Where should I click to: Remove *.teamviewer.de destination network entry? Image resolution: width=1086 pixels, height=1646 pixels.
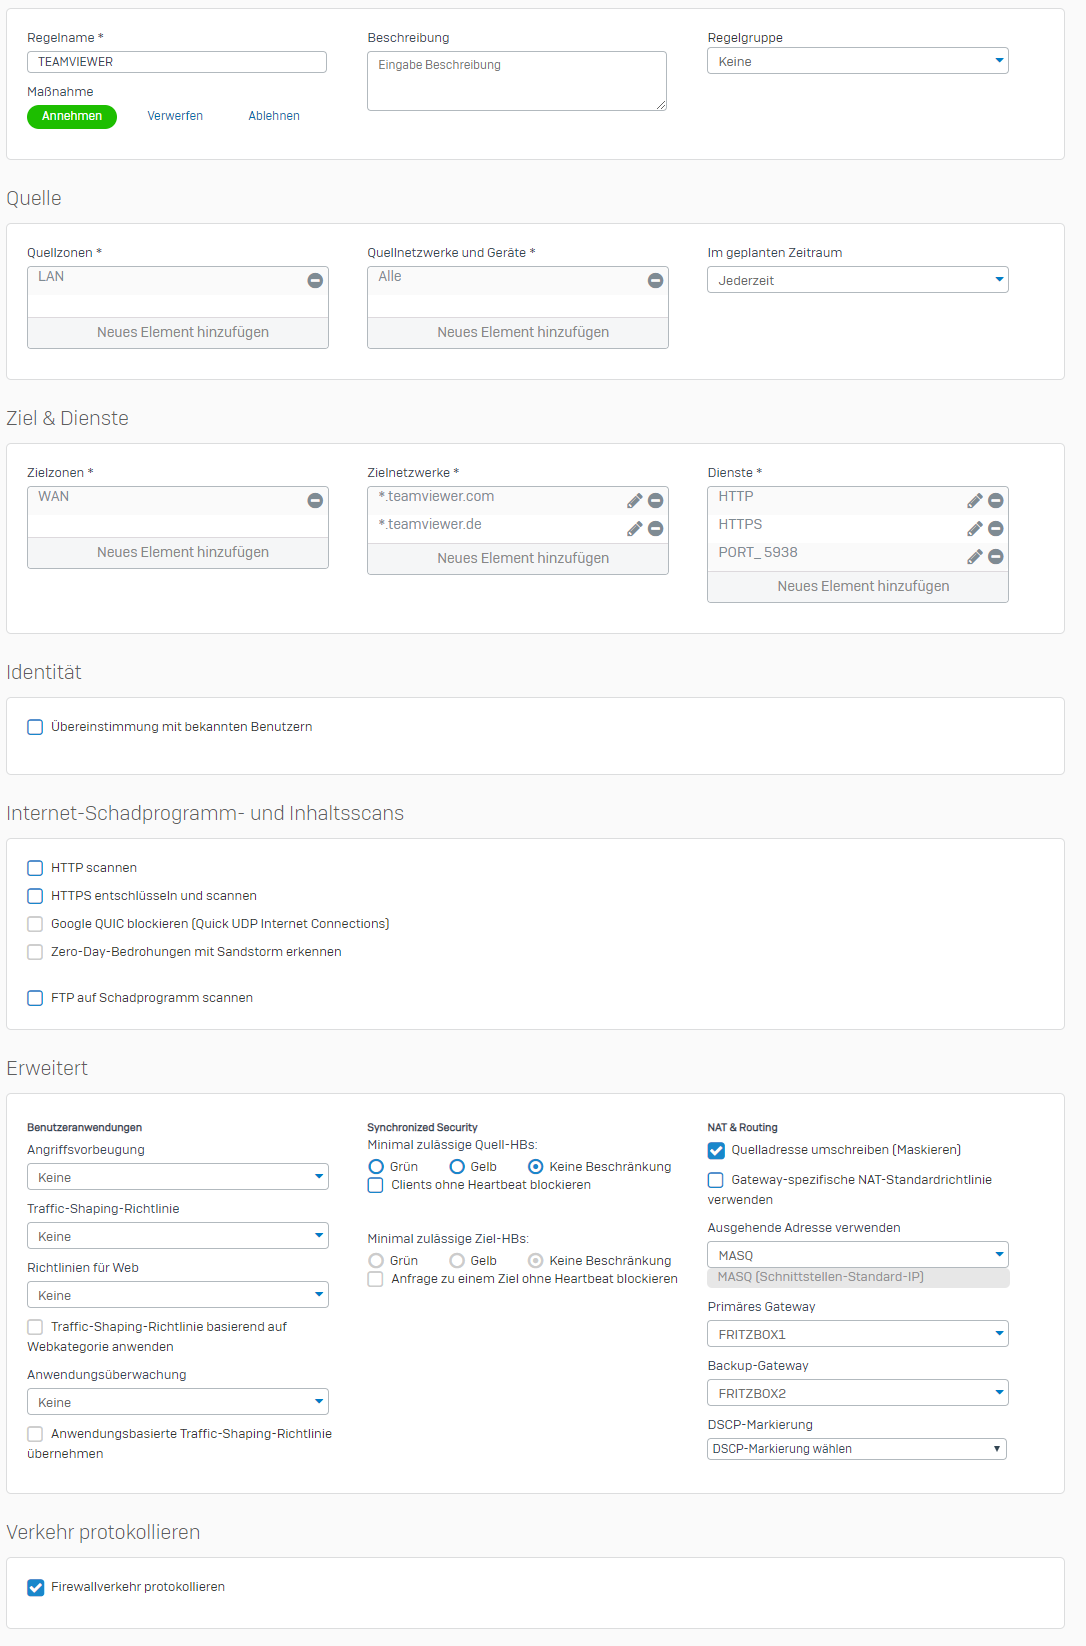(656, 529)
